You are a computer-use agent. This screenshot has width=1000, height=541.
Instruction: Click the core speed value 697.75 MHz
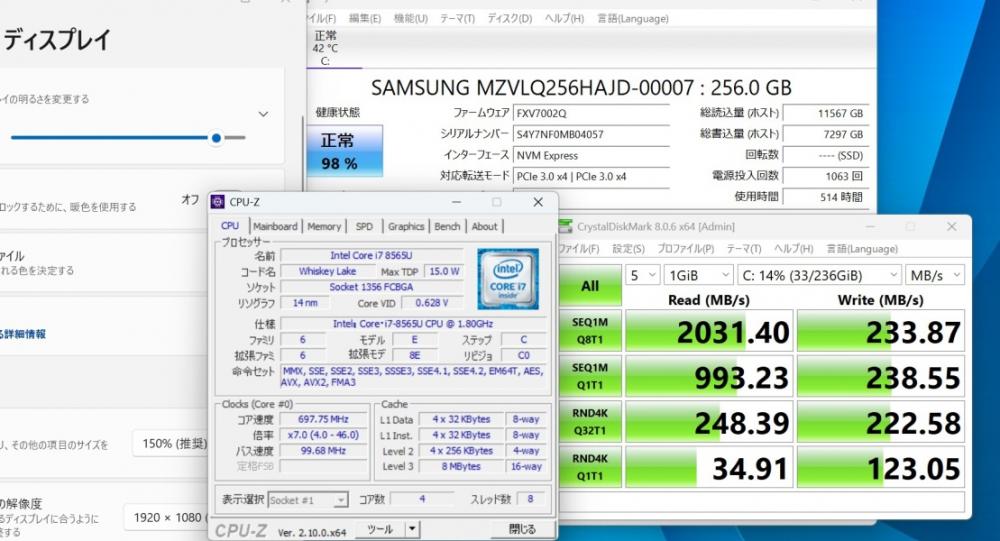pyautogui.click(x=323, y=420)
